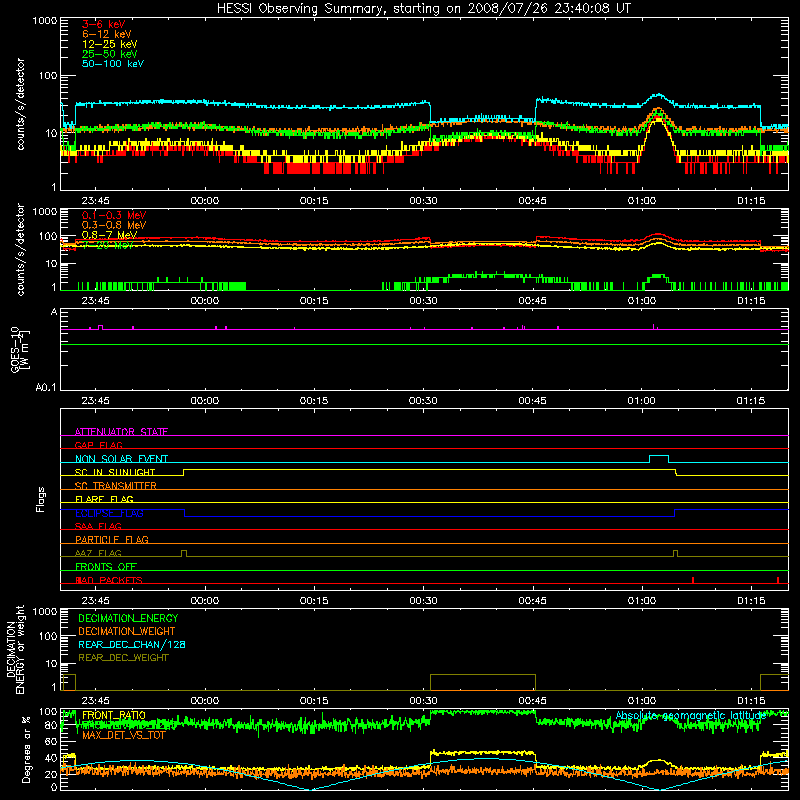Click the 00:15 time label under GOES panel
This screenshot has height=800, width=800.
(x=314, y=401)
